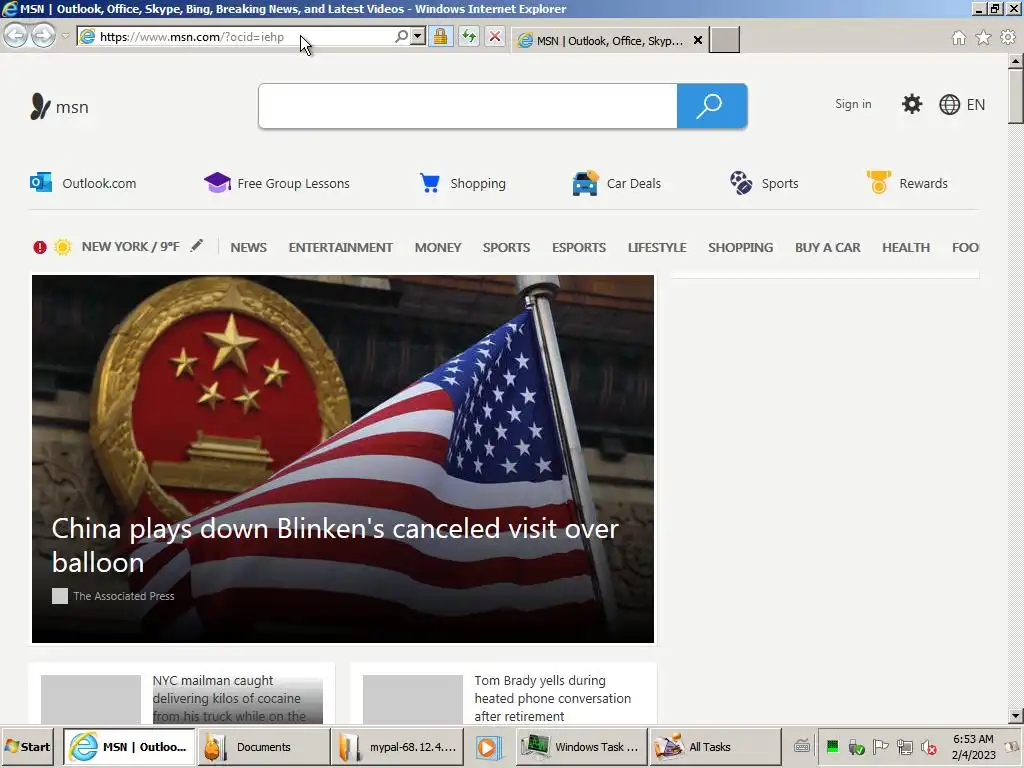Image resolution: width=1024 pixels, height=768 pixels.
Task: Click the sunny weather icon
Action: (x=63, y=247)
